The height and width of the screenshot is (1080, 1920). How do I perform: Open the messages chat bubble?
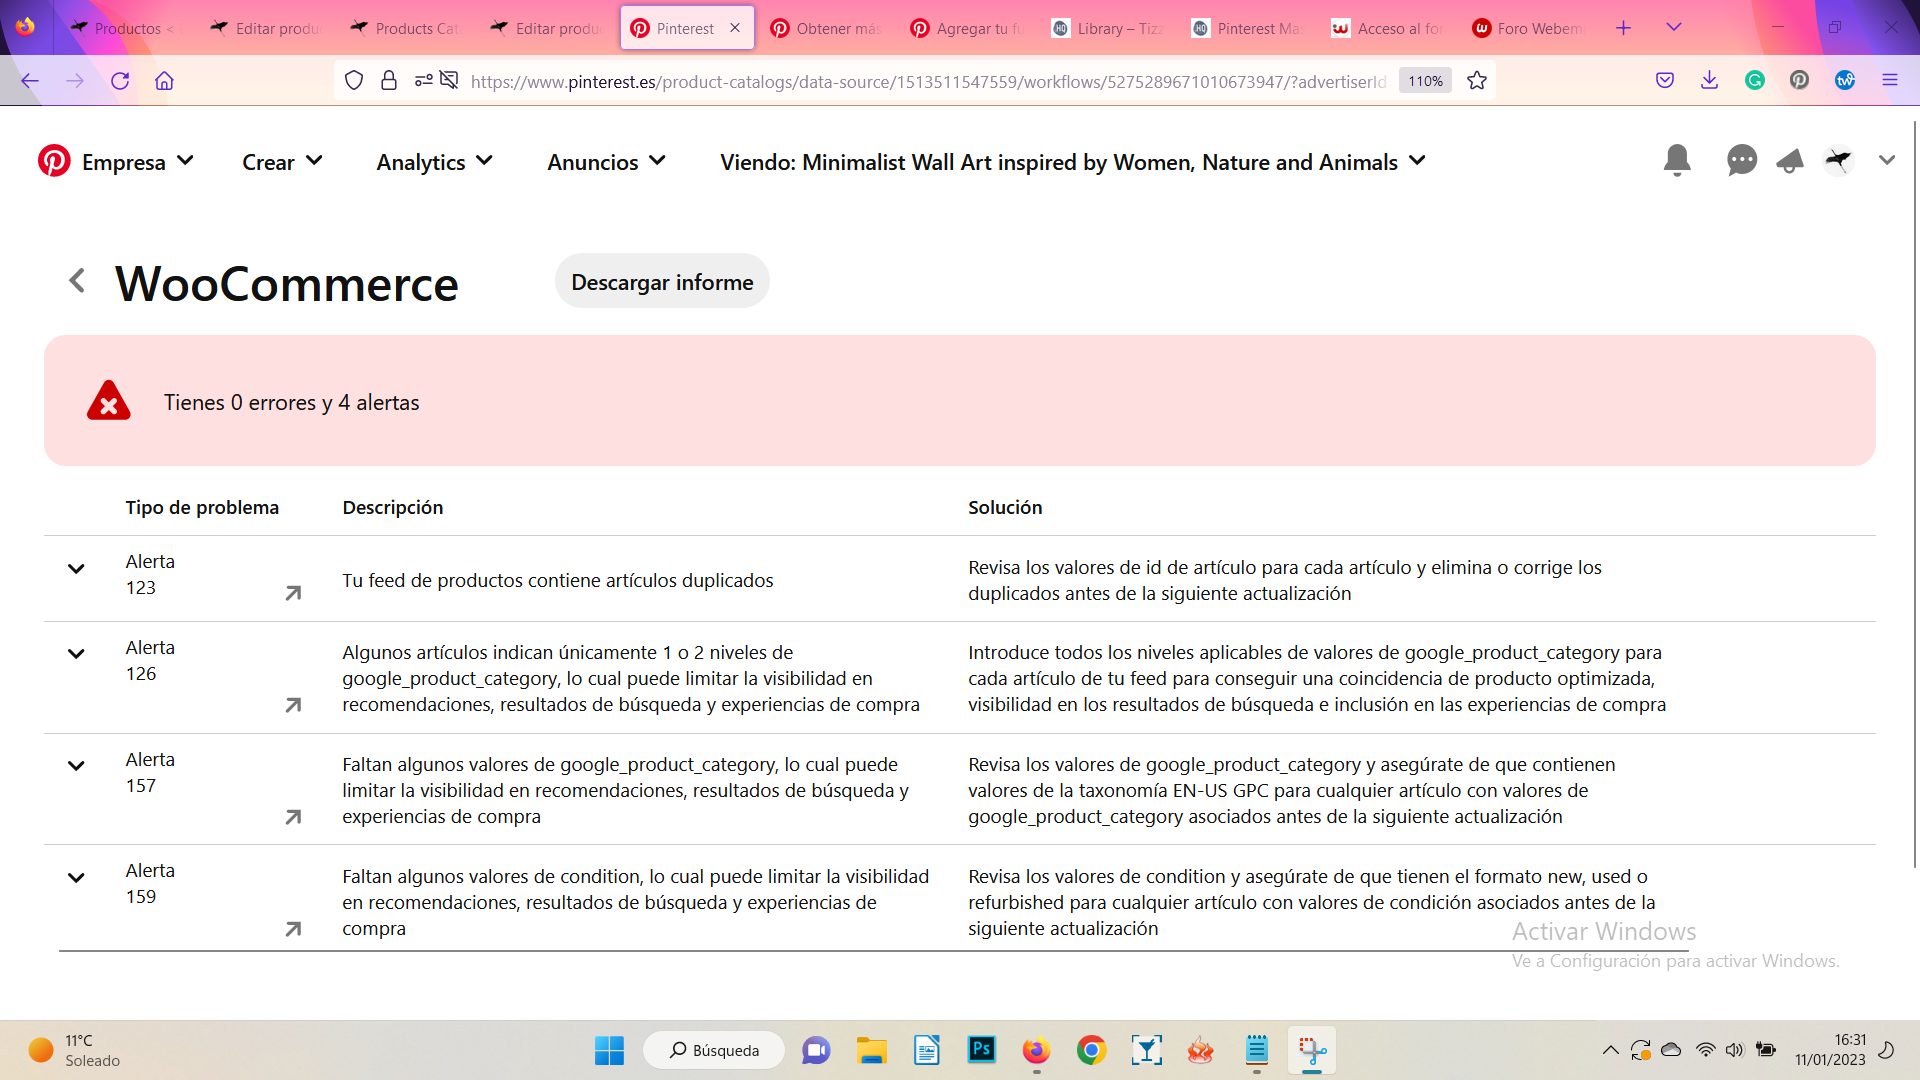[x=1741, y=161]
